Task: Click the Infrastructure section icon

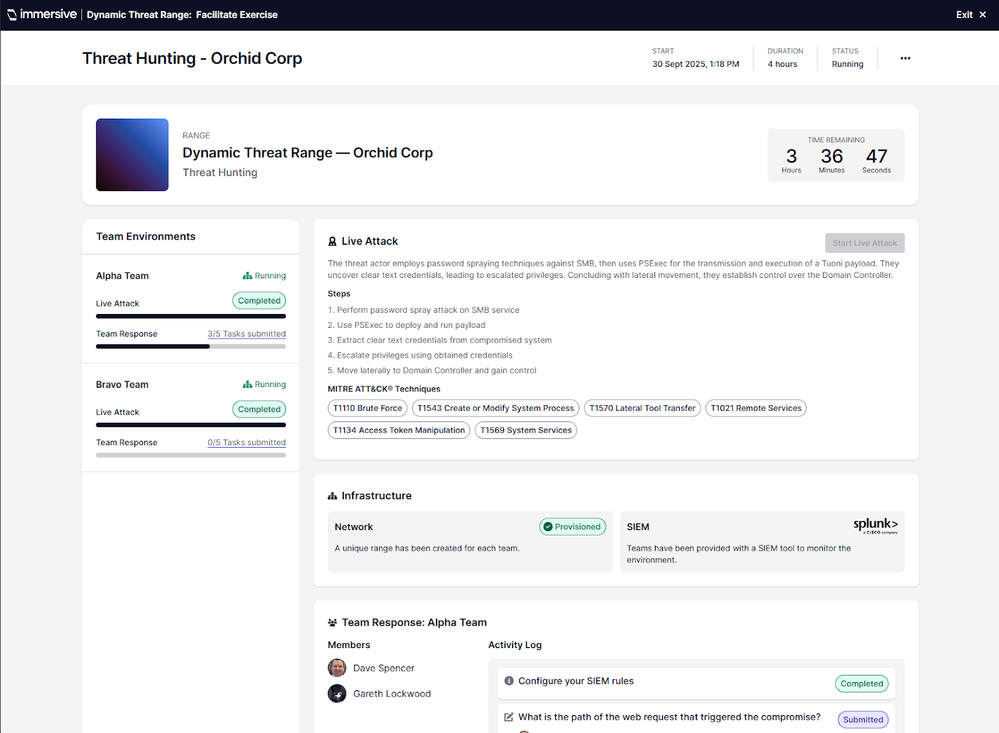Action: tap(332, 496)
